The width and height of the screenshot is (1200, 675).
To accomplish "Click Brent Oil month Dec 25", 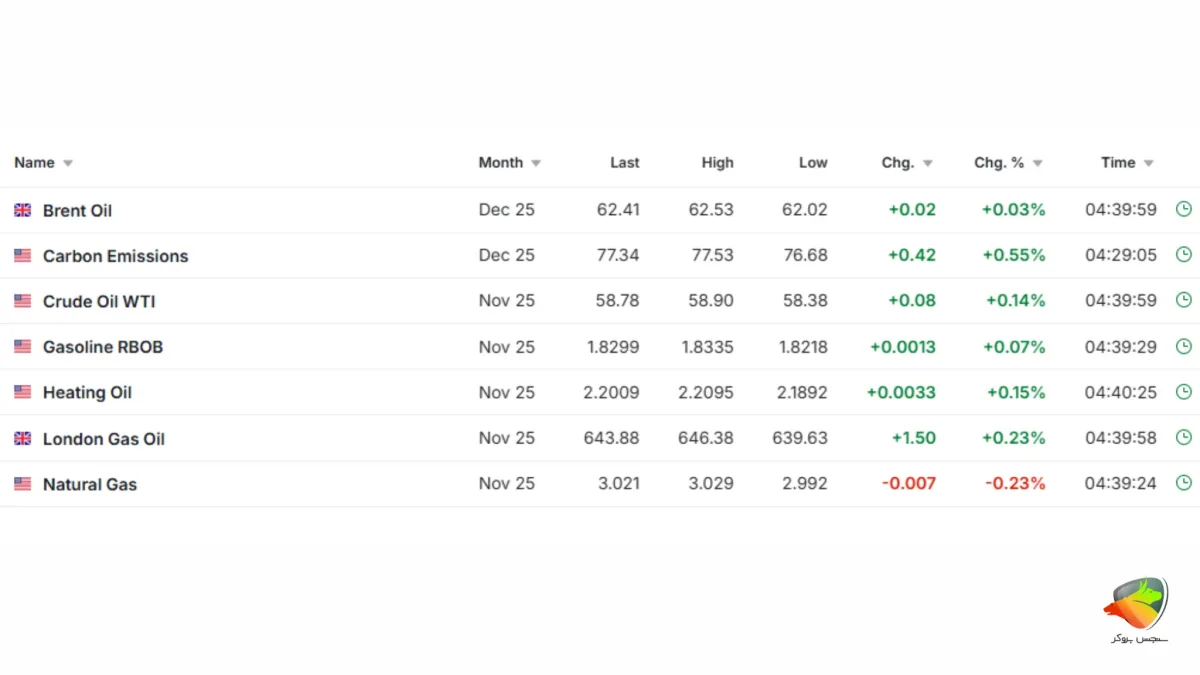I will click(x=506, y=210).
